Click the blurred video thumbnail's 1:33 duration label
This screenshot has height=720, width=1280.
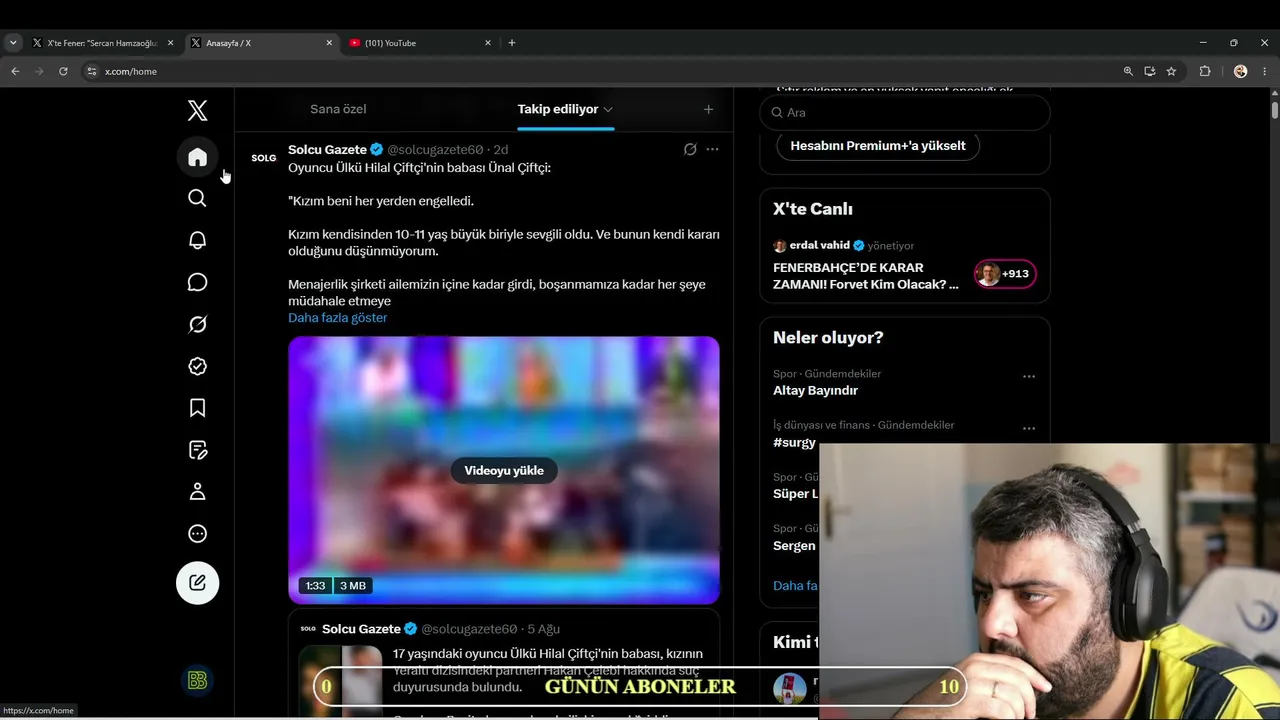[x=316, y=586]
